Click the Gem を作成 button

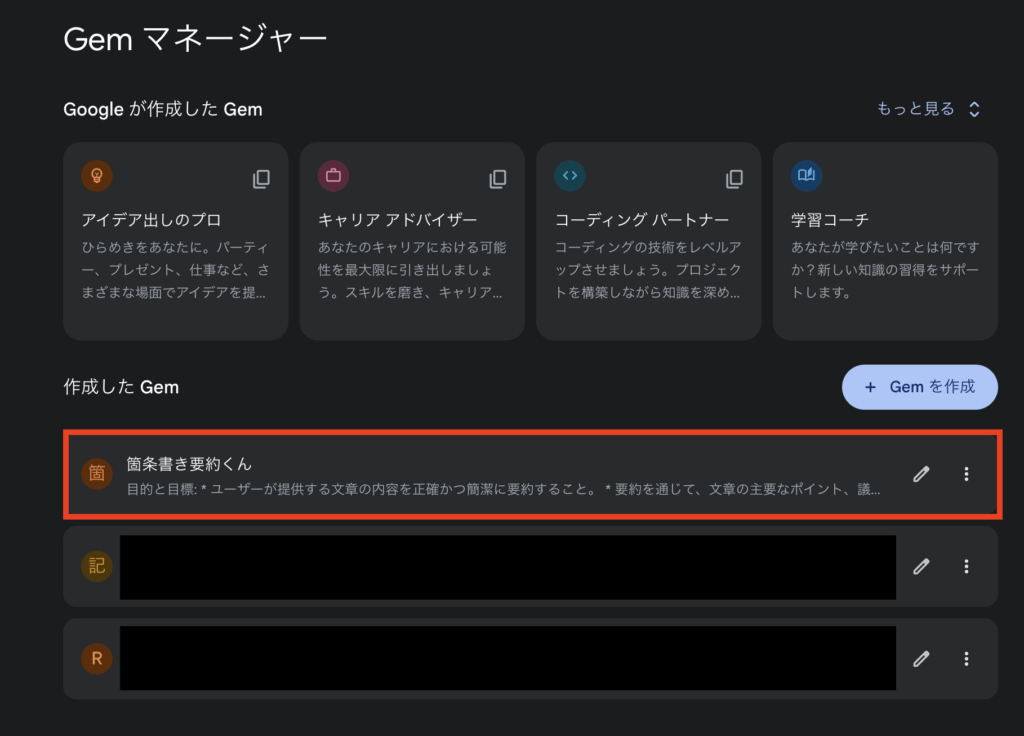tap(920, 387)
